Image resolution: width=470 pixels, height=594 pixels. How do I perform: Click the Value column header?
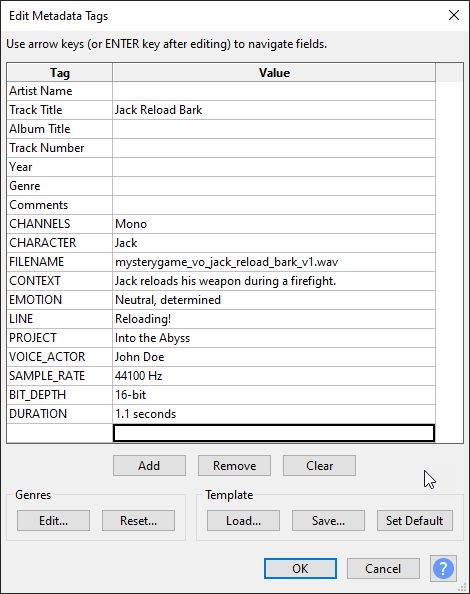pyautogui.click(x=274, y=72)
